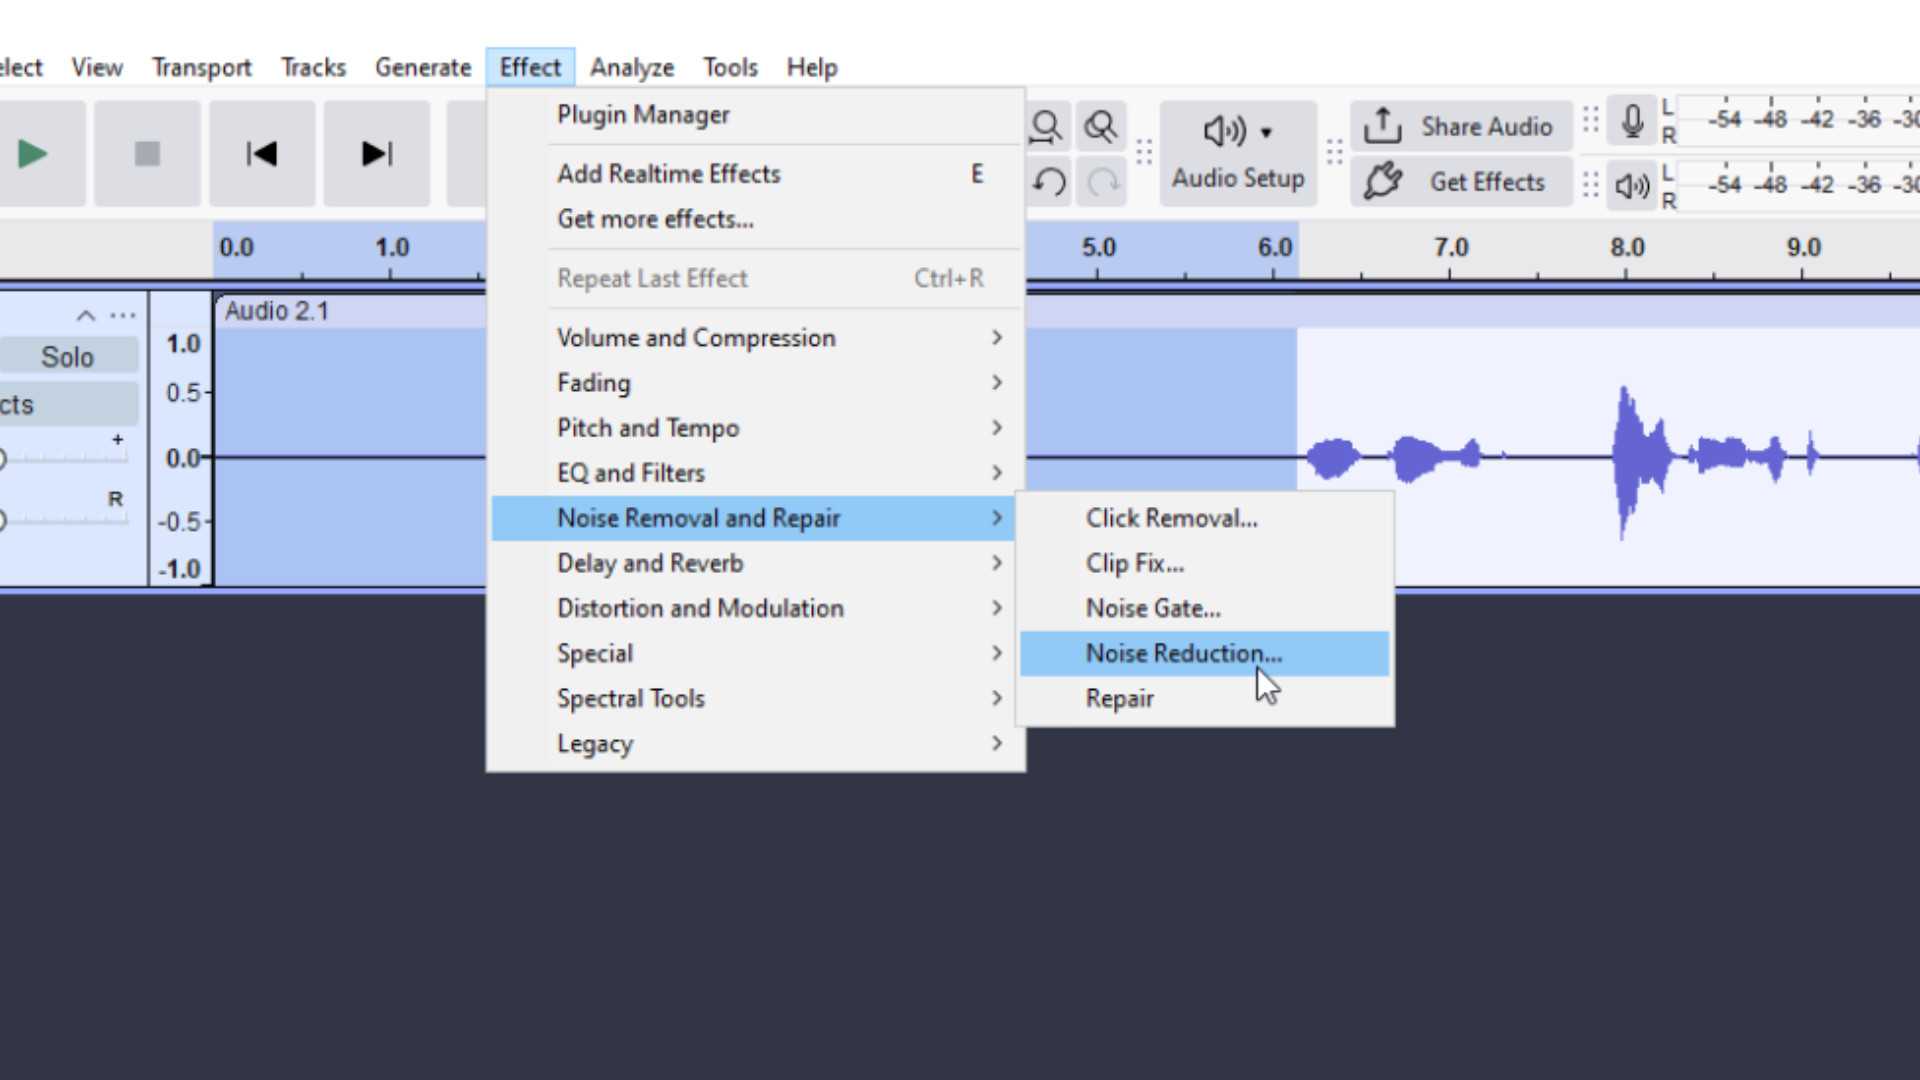Open track options three-dot menu
This screenshot has height=1080, width=1920.
pos(123,316)
